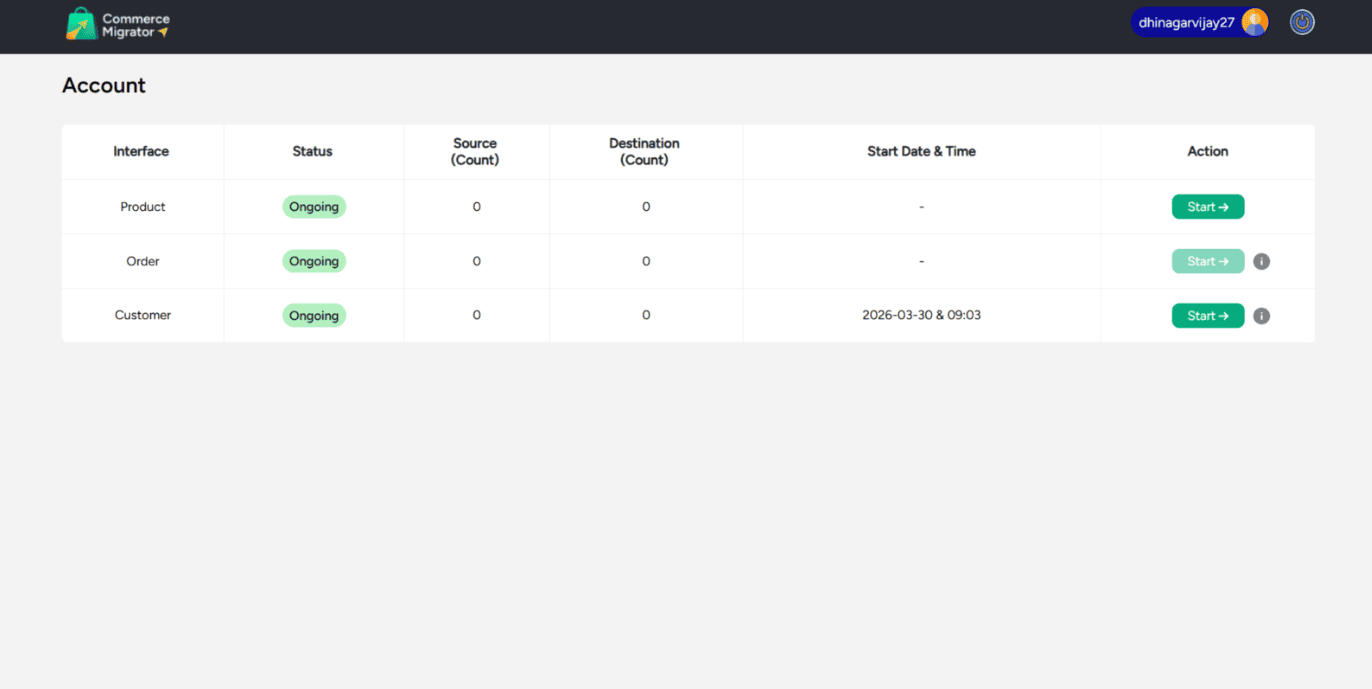Click the dhinagarvijay27 username label
Image resolution: width=1372 pixels, height=689 pixels.
(x=1186, y=23)
